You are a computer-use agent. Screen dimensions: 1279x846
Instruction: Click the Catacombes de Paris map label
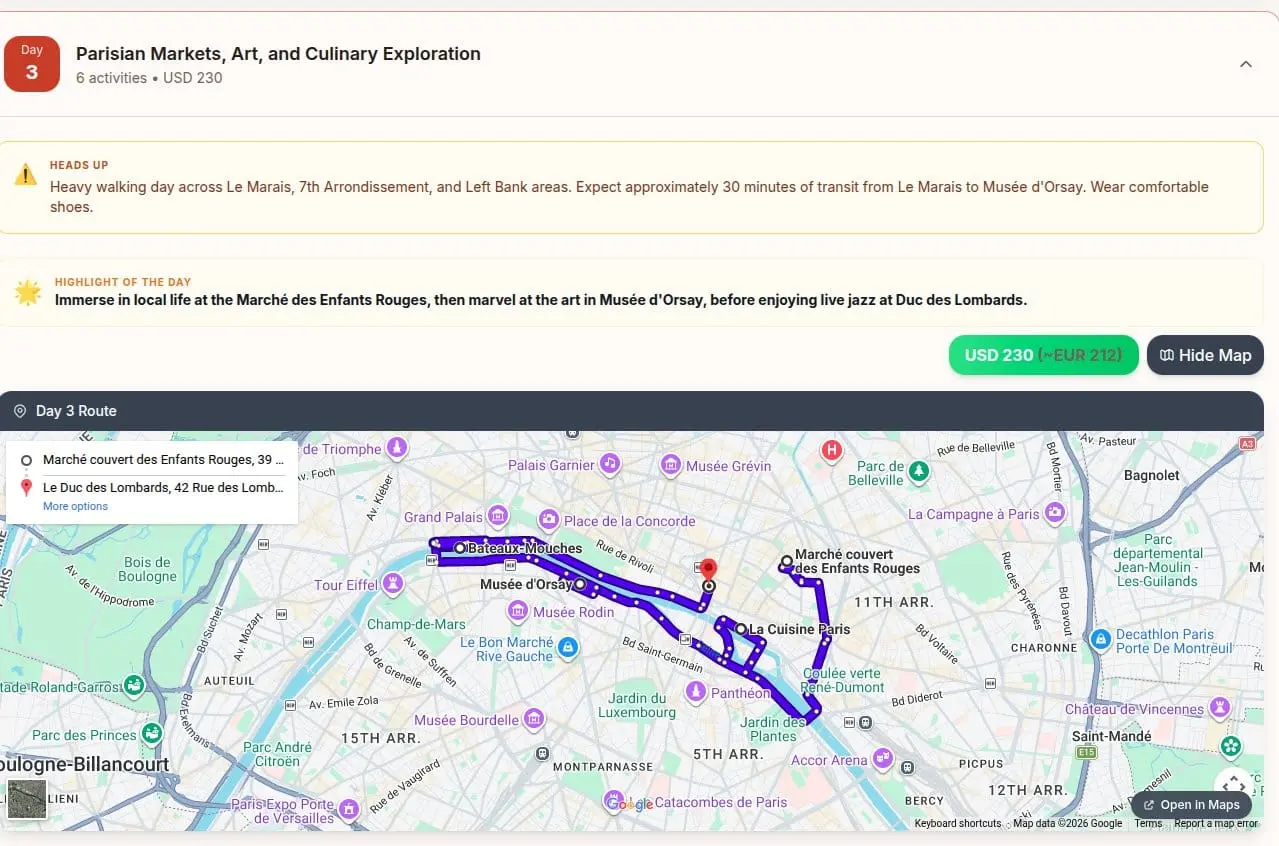pos(721,802)
